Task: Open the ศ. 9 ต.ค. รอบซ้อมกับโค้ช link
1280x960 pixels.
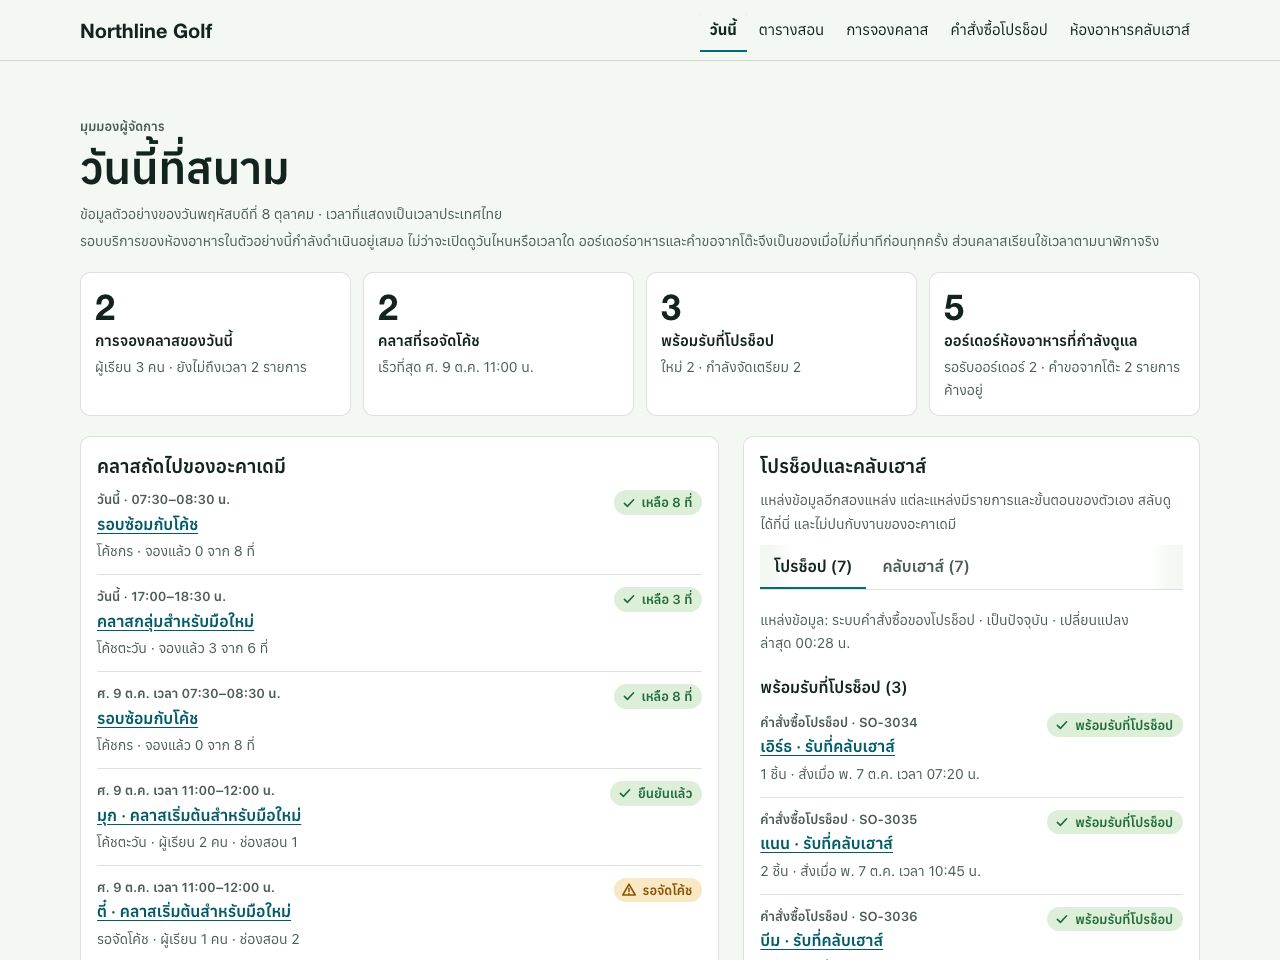Action: point(148,719)
